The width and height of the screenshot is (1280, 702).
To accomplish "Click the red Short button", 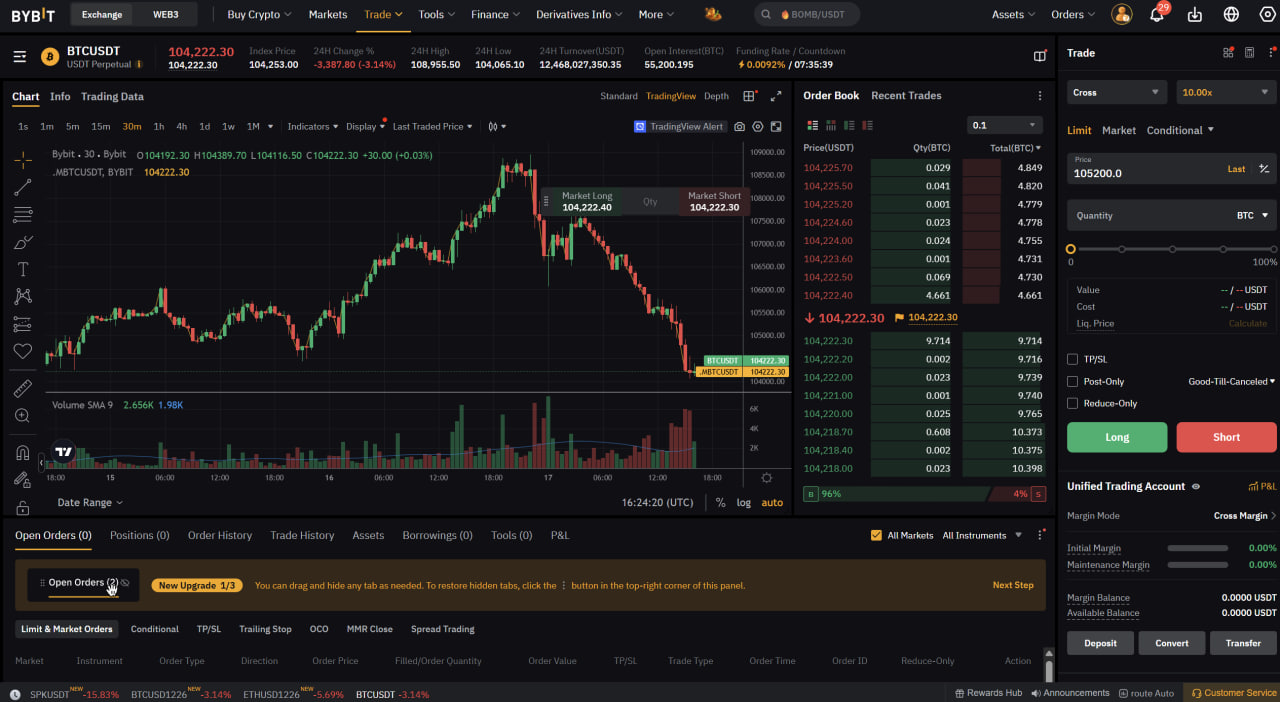I will pyautogui.click(x=1226, y=437).
